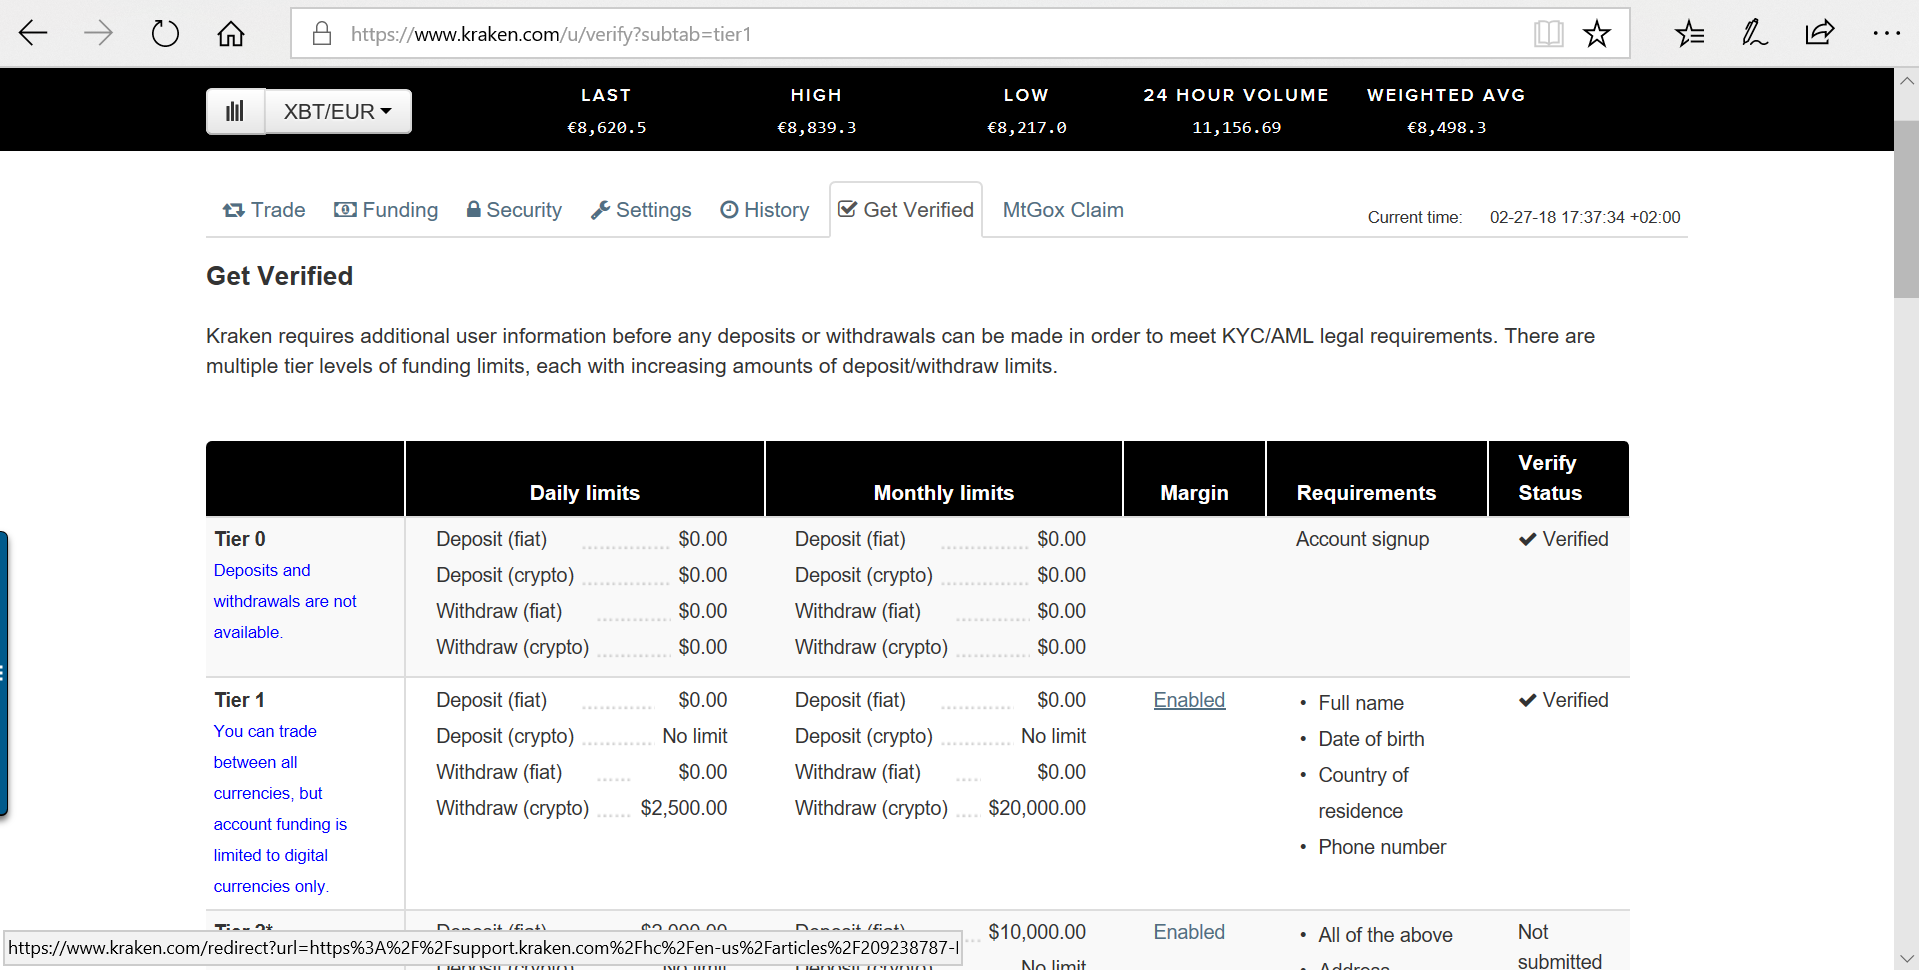Switch to the Funding tab
Image resolution: width=1919 pixels, height=970 pixels.
(x=386, y=210)
